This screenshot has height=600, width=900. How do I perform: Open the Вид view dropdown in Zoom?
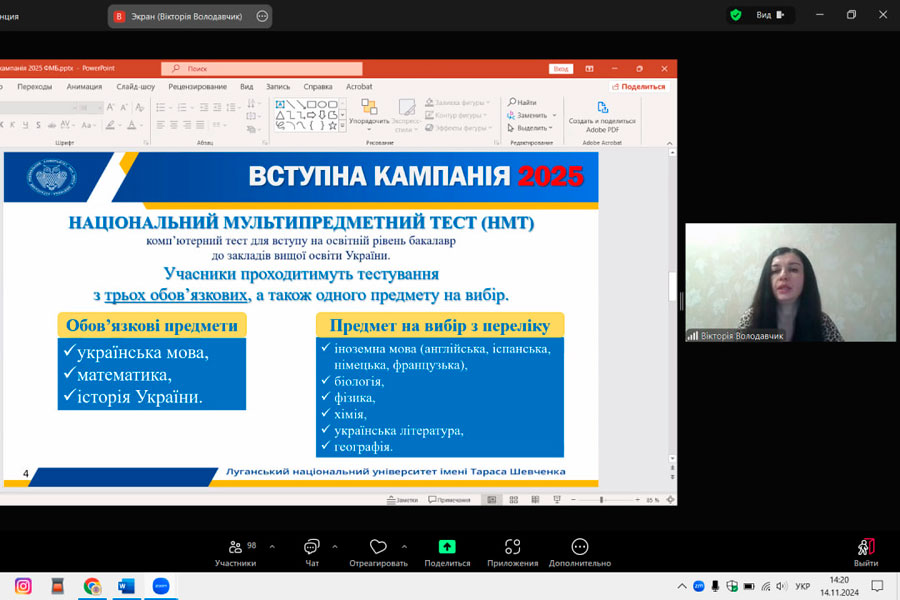coord(768,15)
